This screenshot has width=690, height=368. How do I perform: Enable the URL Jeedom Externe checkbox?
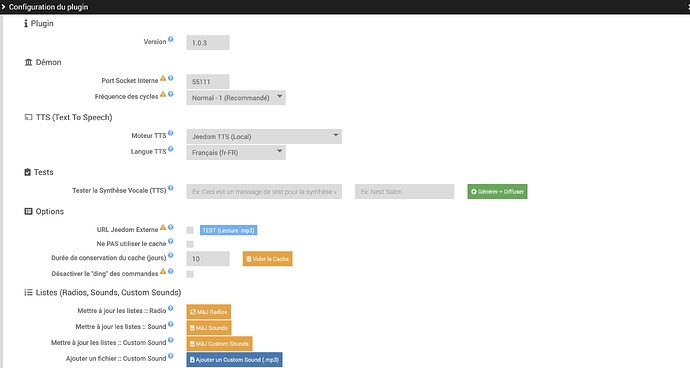pos(190,230)
